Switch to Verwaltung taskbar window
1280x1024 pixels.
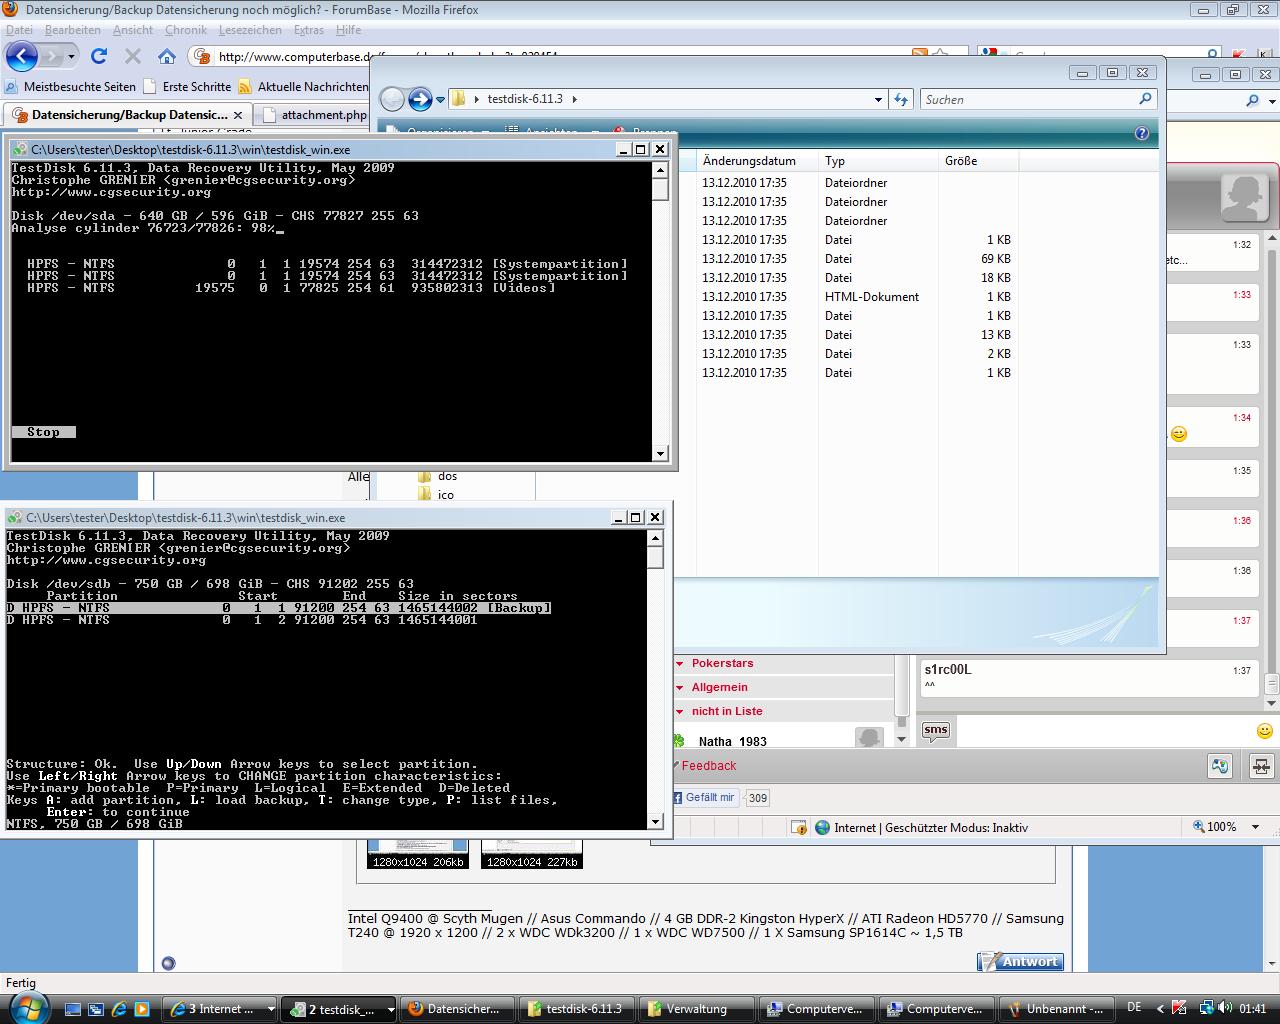(x=697, y=1009)
